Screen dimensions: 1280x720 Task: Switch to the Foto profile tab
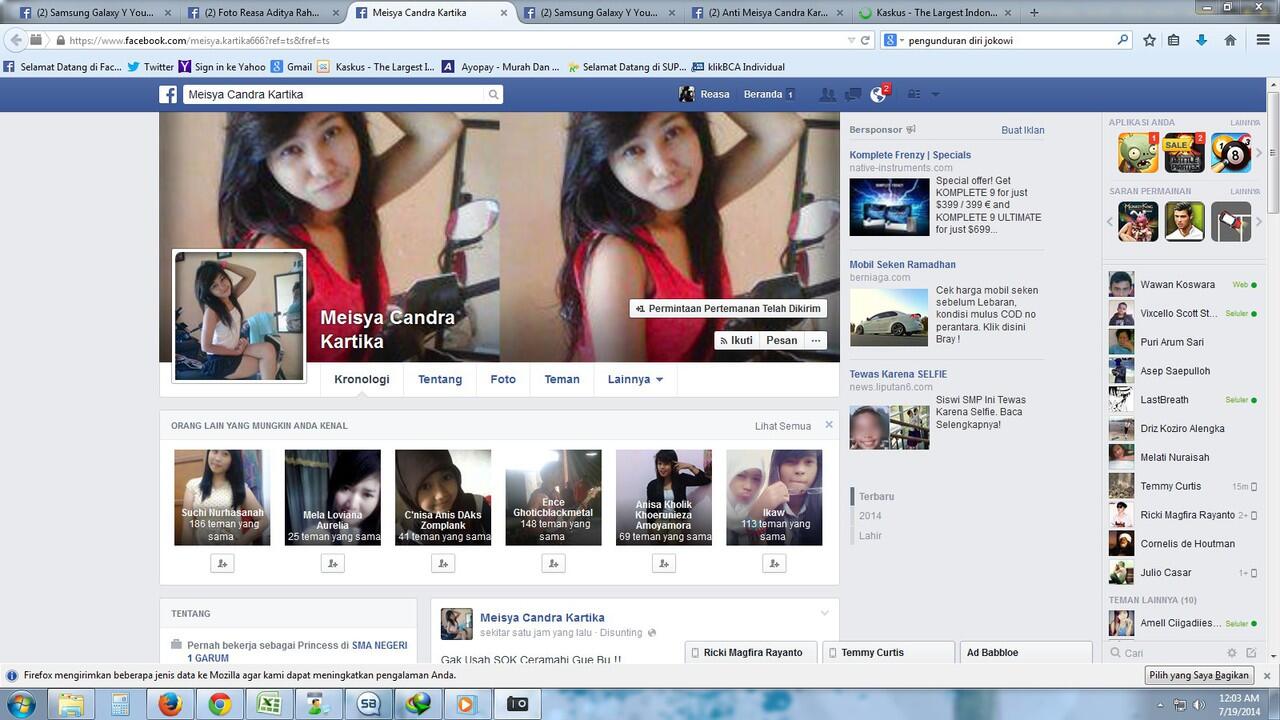[503, 379]
